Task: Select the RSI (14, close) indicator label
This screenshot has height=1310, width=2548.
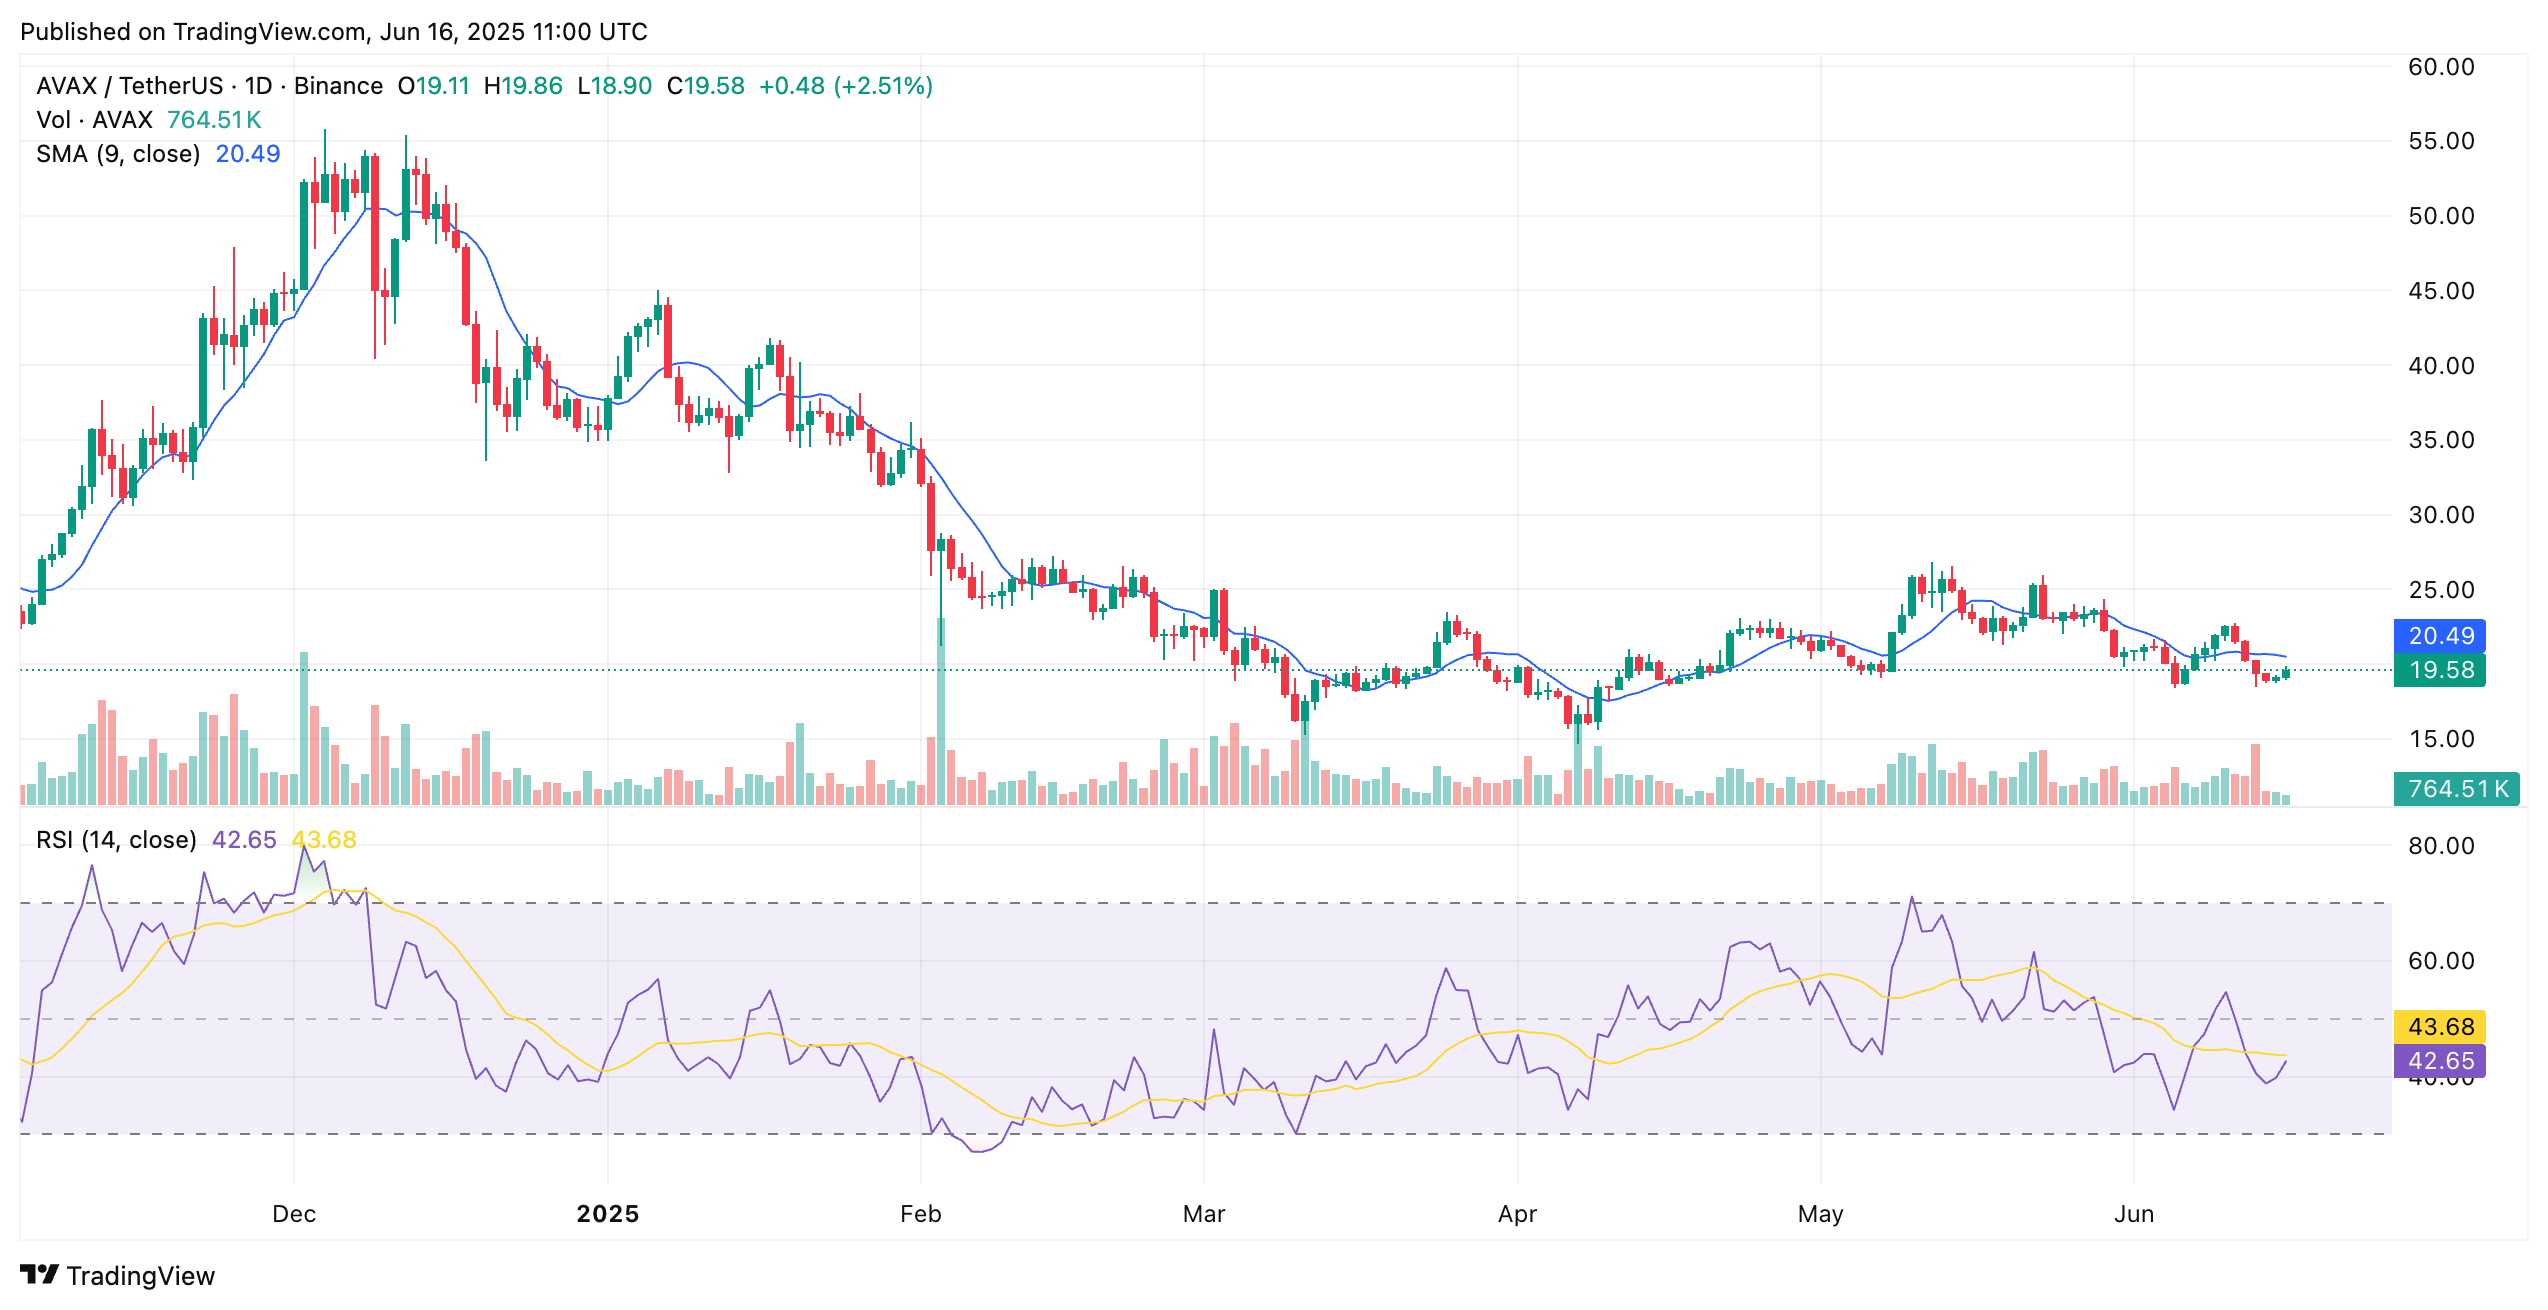Action: coord(115,840)
